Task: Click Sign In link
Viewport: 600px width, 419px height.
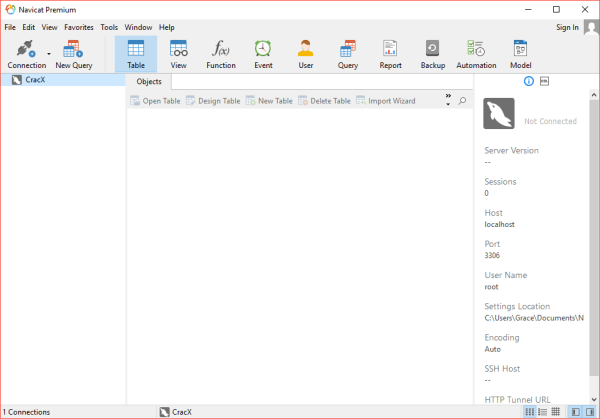Action: 567,28
